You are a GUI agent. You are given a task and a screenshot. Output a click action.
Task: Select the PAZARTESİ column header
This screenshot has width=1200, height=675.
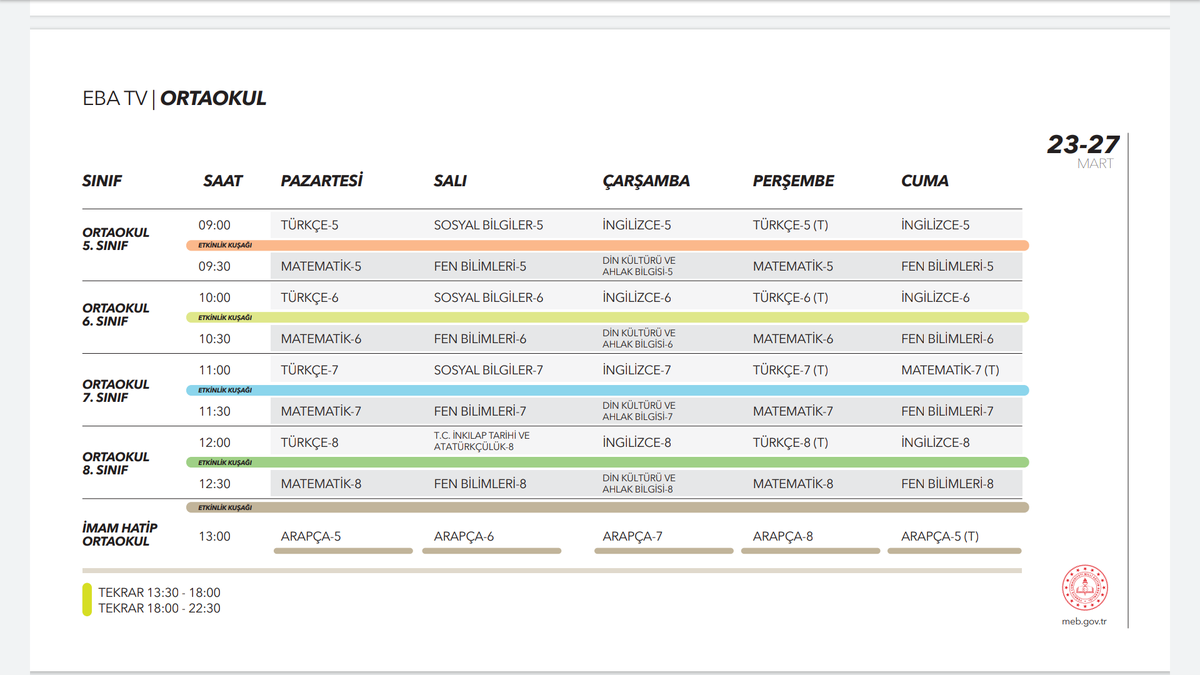coord(318,181)
